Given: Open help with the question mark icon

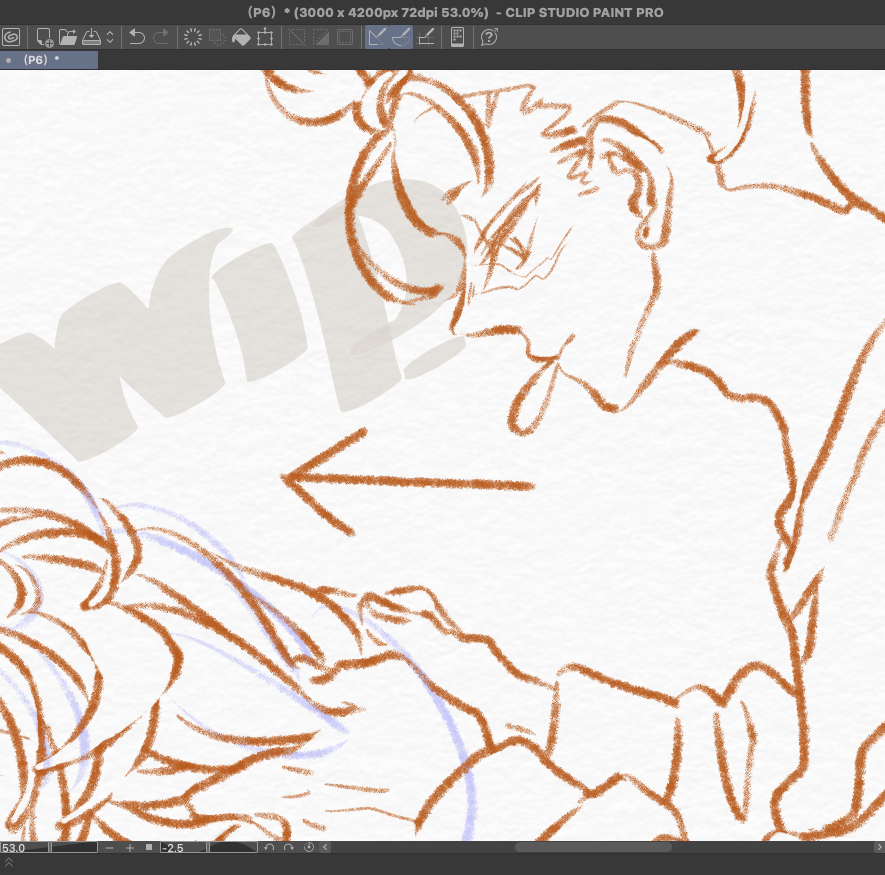Looking at the screenshot, I should point(488,37).
